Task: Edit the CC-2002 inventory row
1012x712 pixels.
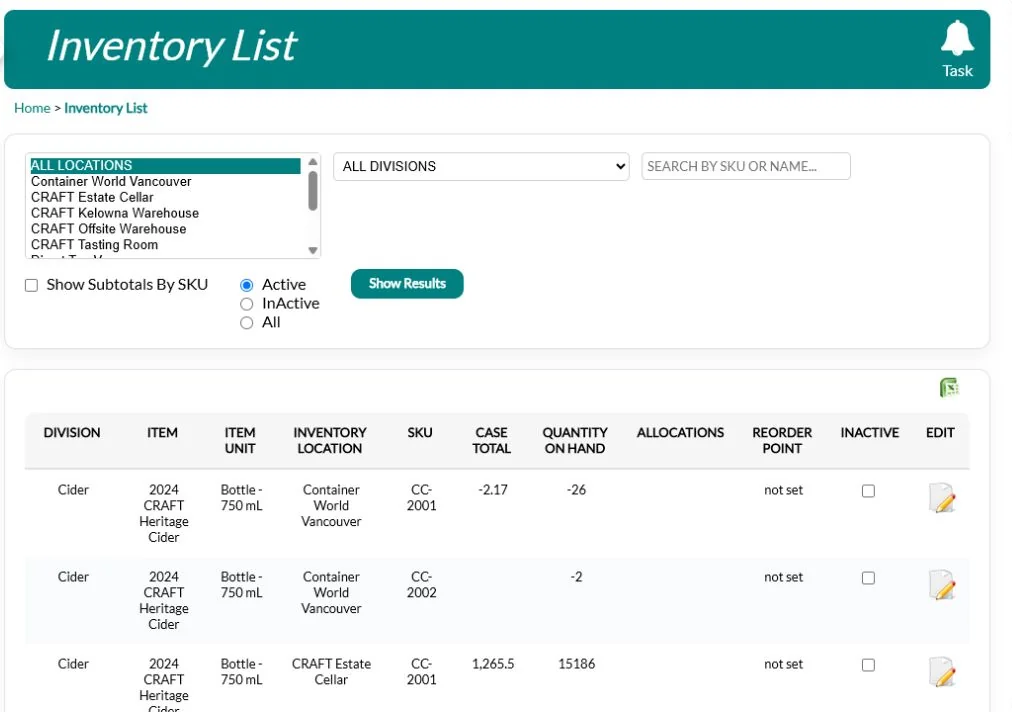Action: [x=942, y=585]
